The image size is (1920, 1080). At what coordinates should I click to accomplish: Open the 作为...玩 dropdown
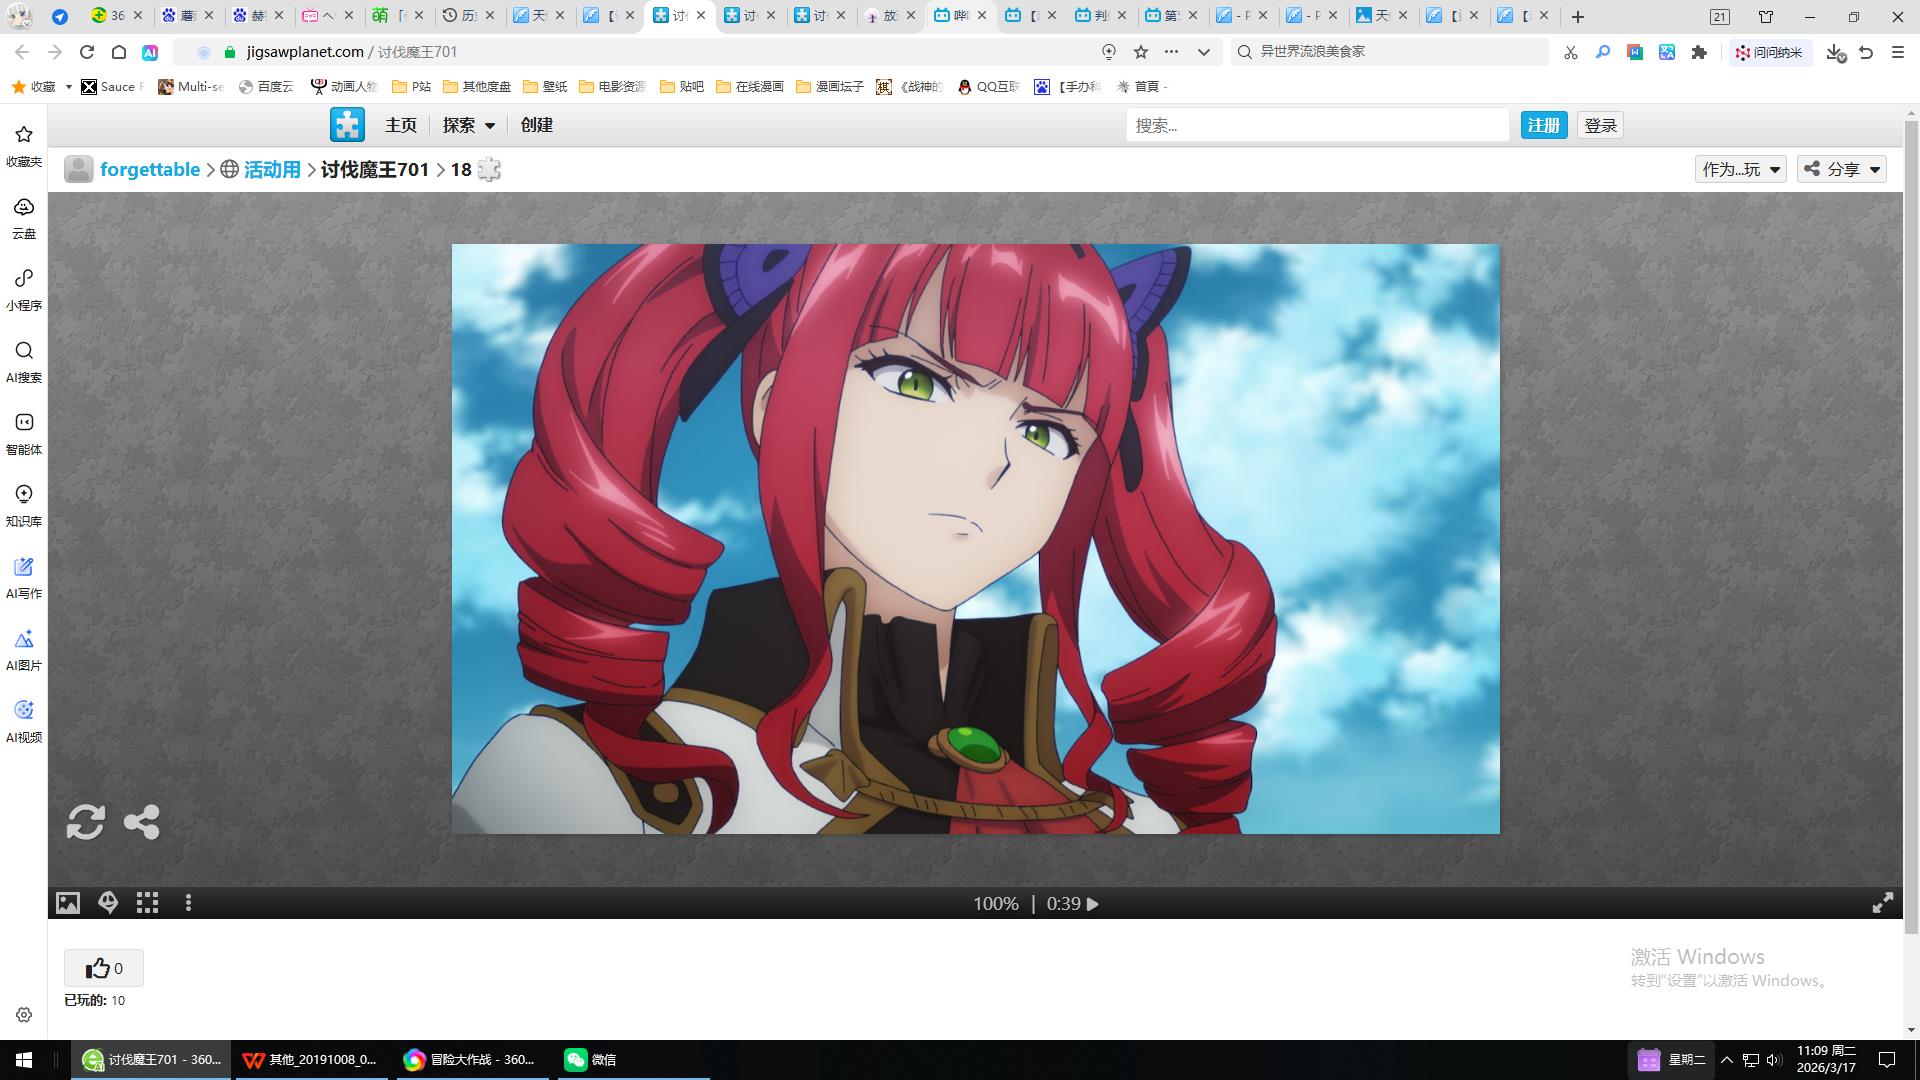(1740, 169)
